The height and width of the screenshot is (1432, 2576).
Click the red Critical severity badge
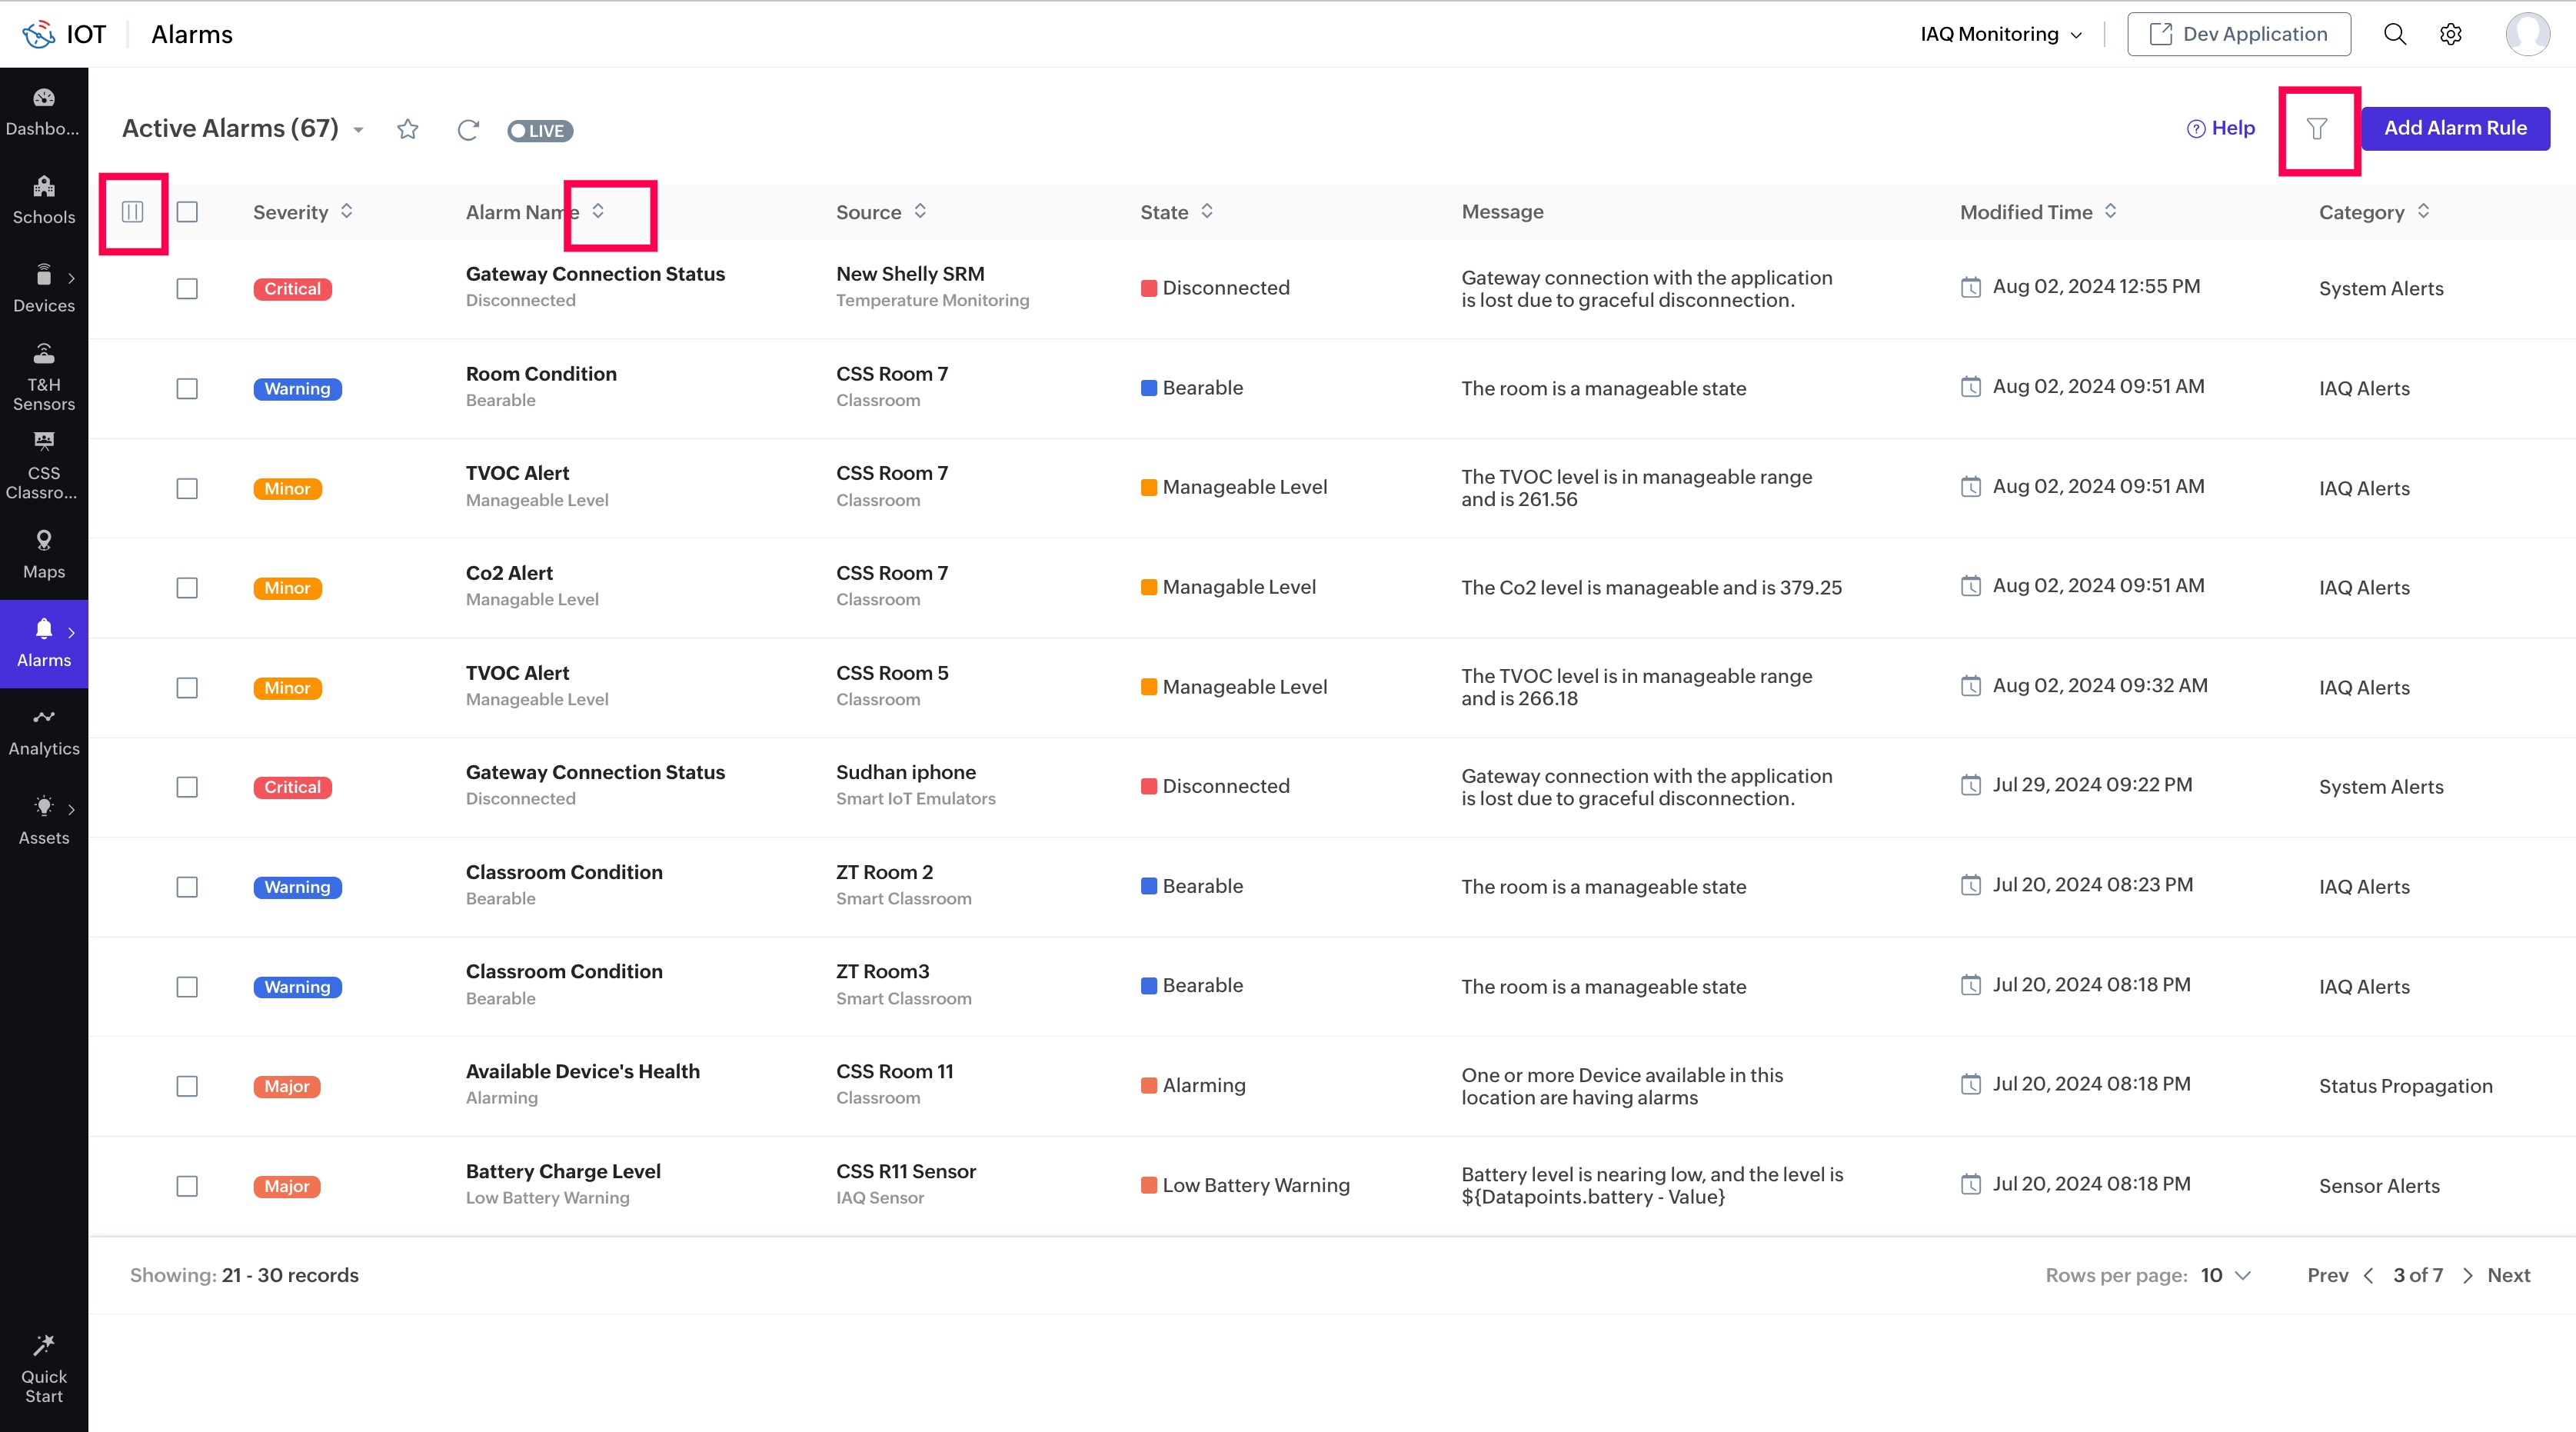click(x=292, y=289)
